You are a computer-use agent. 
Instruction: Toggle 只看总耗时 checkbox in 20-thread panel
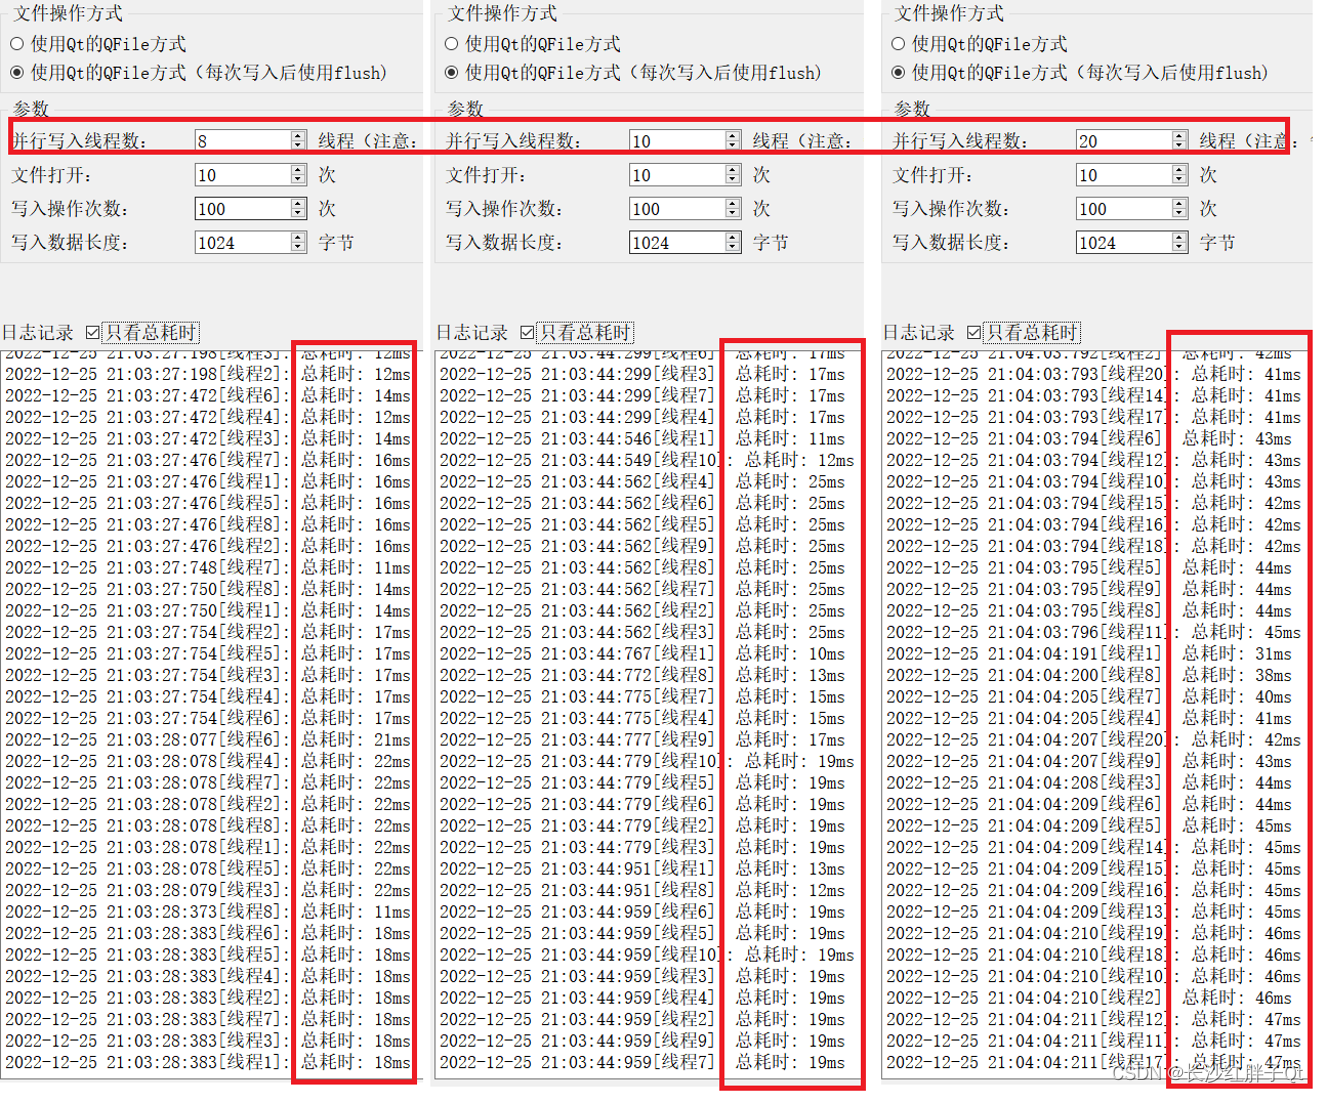[x=974, y=333]
